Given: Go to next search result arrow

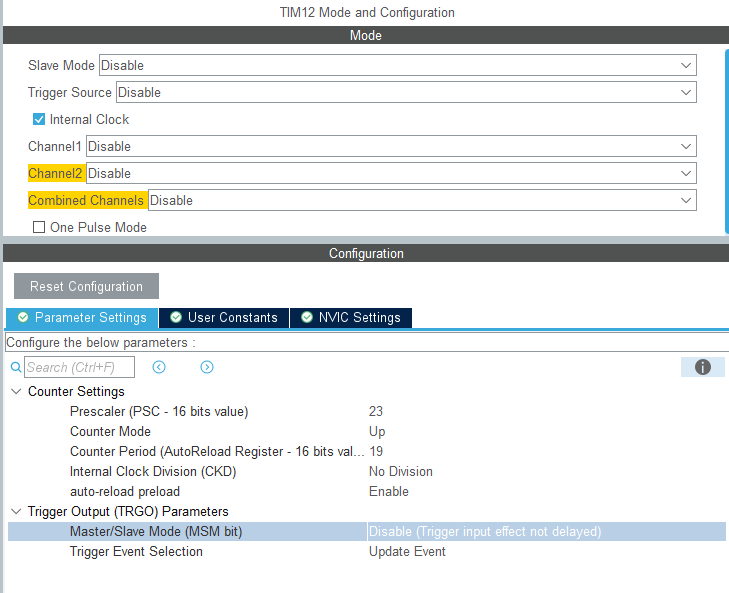Looking at the screenshot, I should [207, 367].
